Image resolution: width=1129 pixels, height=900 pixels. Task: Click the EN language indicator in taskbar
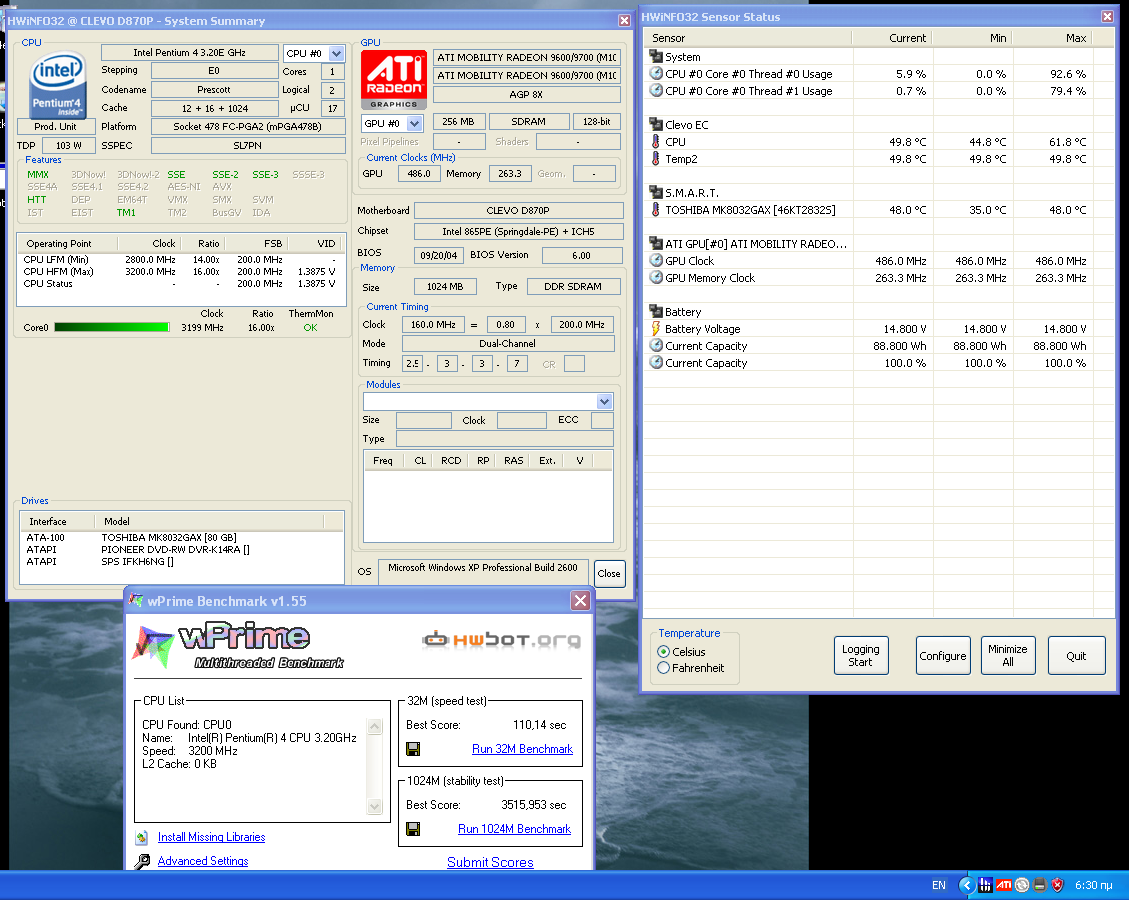point(939,885)
